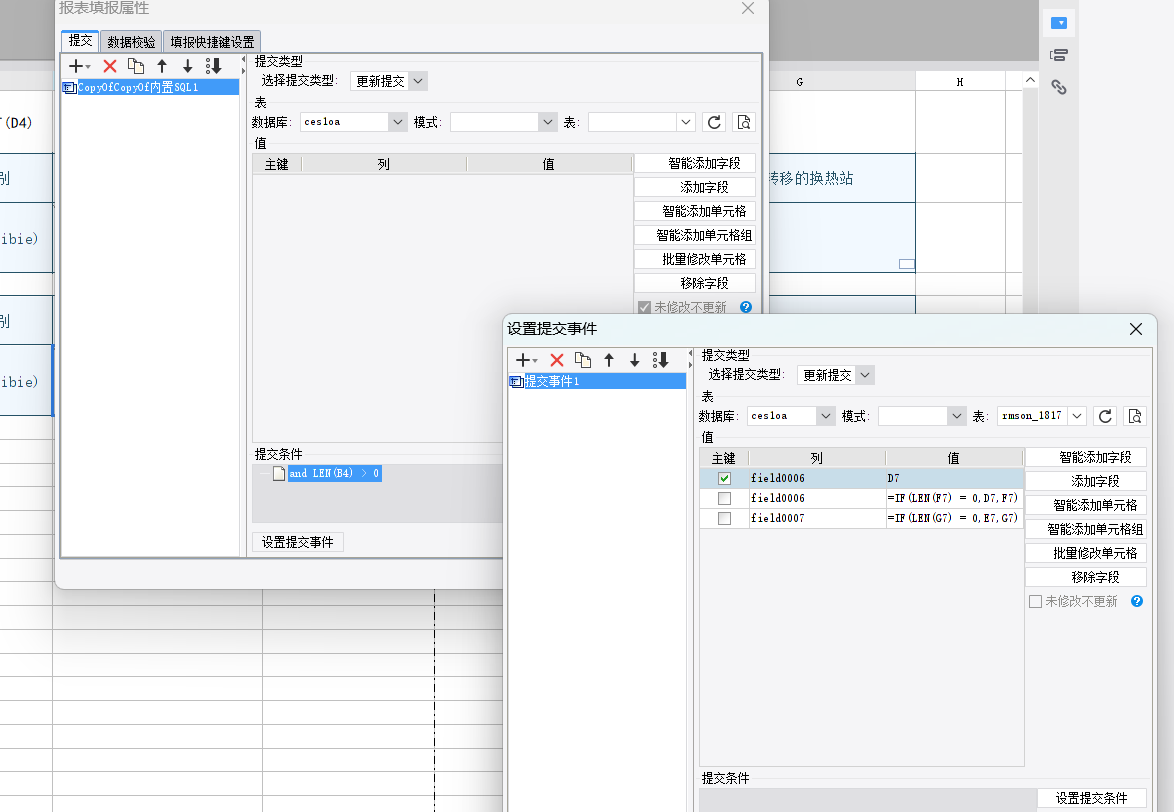Screen dimensions: 1174x812
Task: Click the 设置提交条件 button
Action: [1092, 799]
